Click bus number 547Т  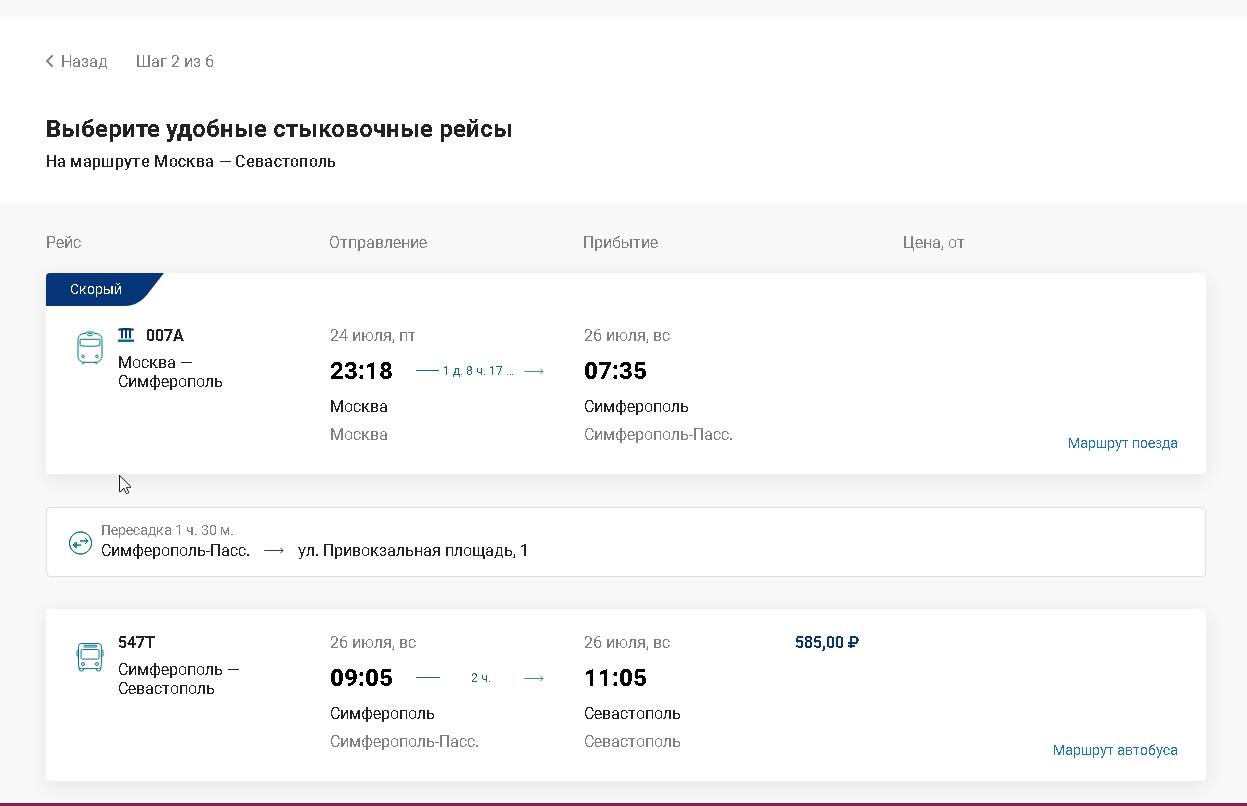click(x=137, y=642)
